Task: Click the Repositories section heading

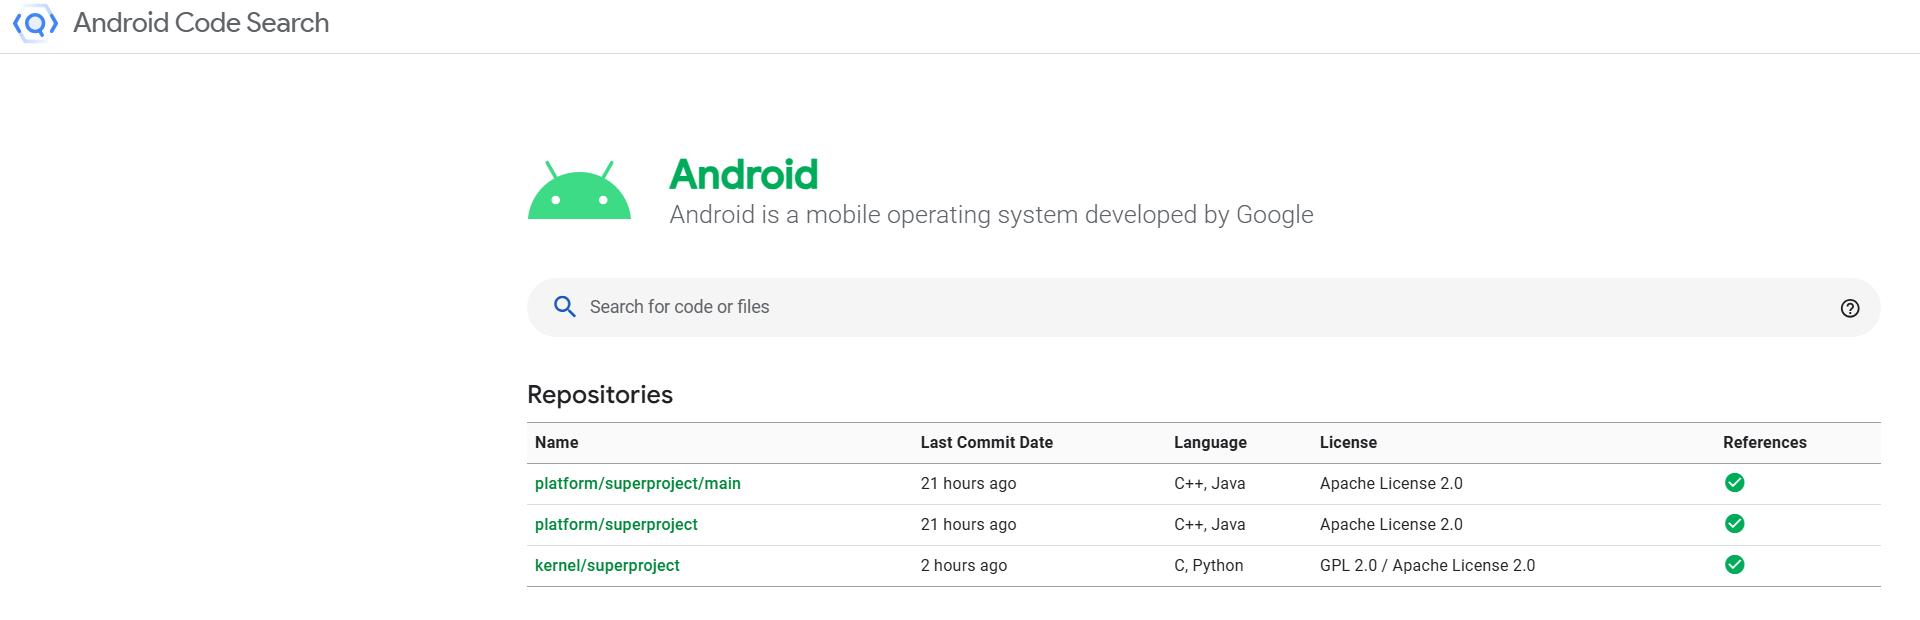Action: (600, 395)
